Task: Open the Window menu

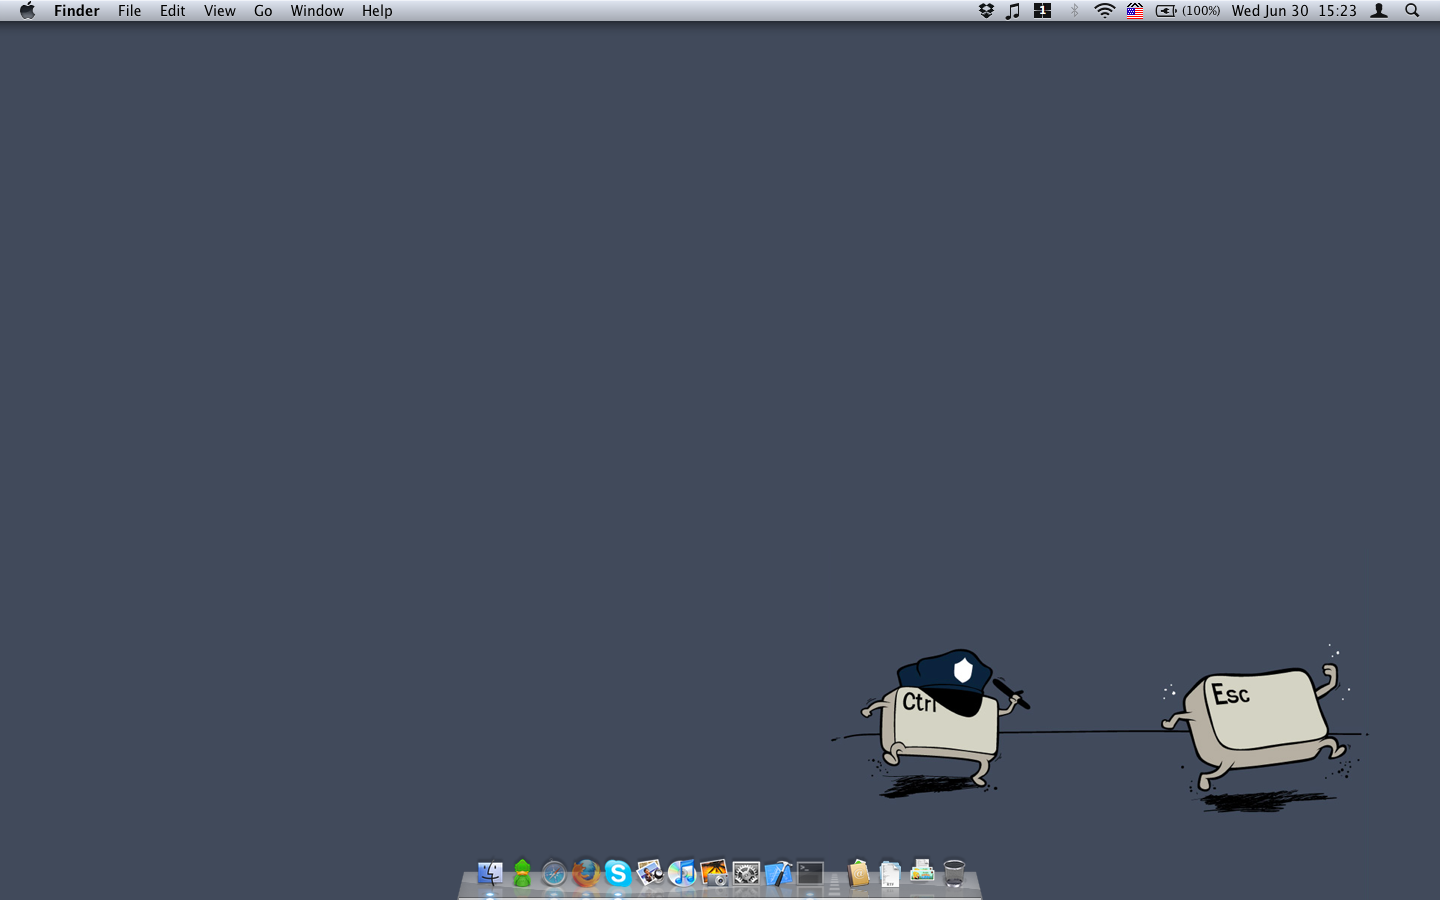Action: point(317,11)
